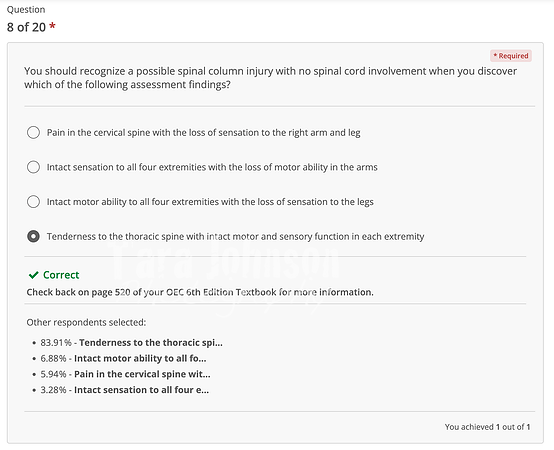The height and width of the screenshot is (450, 554).
Task: Click the question prompt about spinal column injury
Action: coord(270,78)
